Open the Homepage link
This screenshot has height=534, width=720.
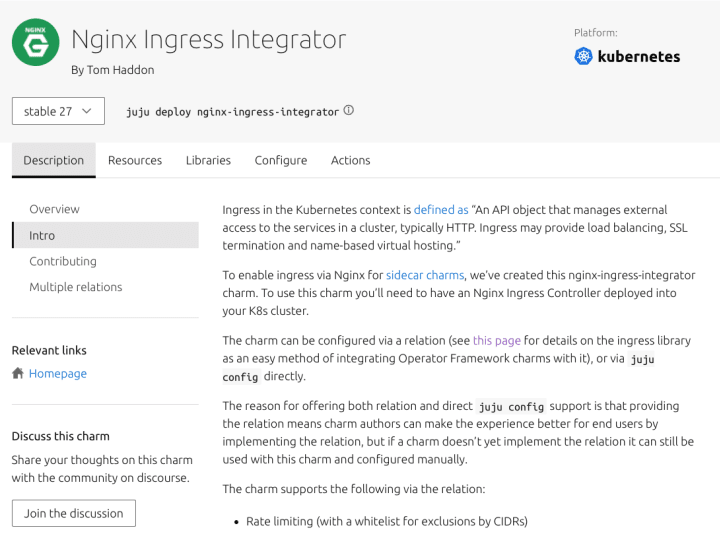(x=58, y=374)
